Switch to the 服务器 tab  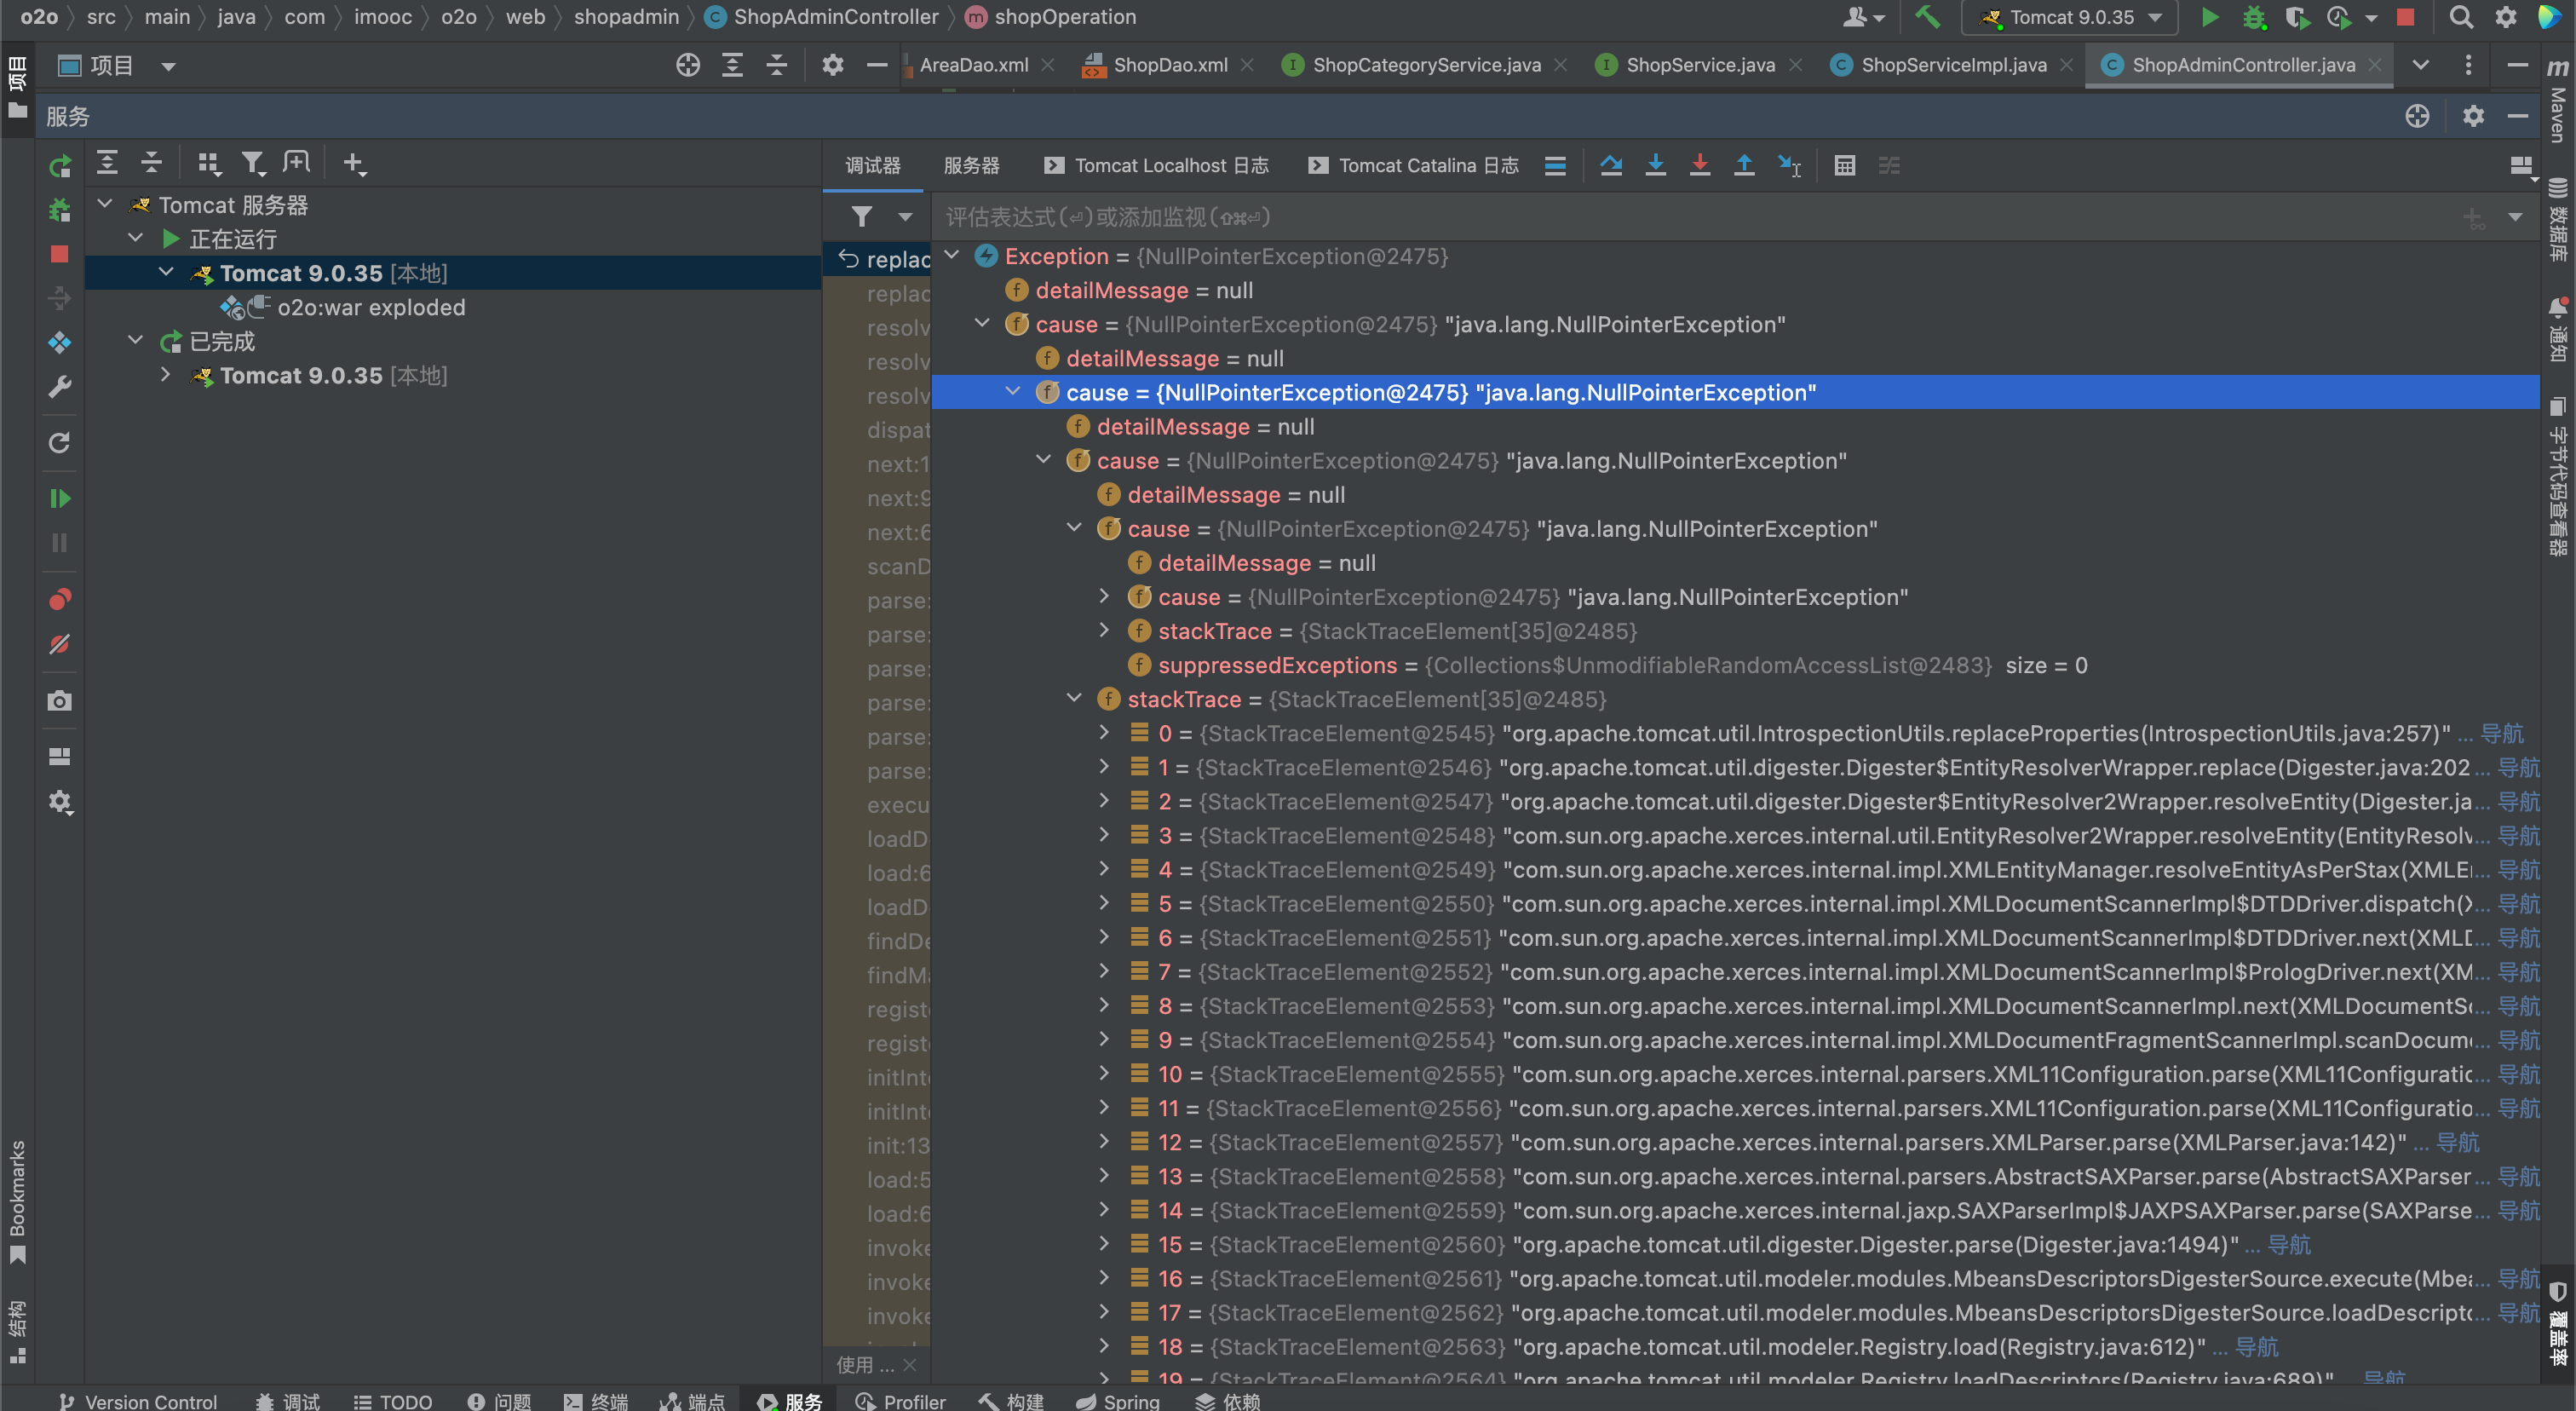[x=972, y=165]
